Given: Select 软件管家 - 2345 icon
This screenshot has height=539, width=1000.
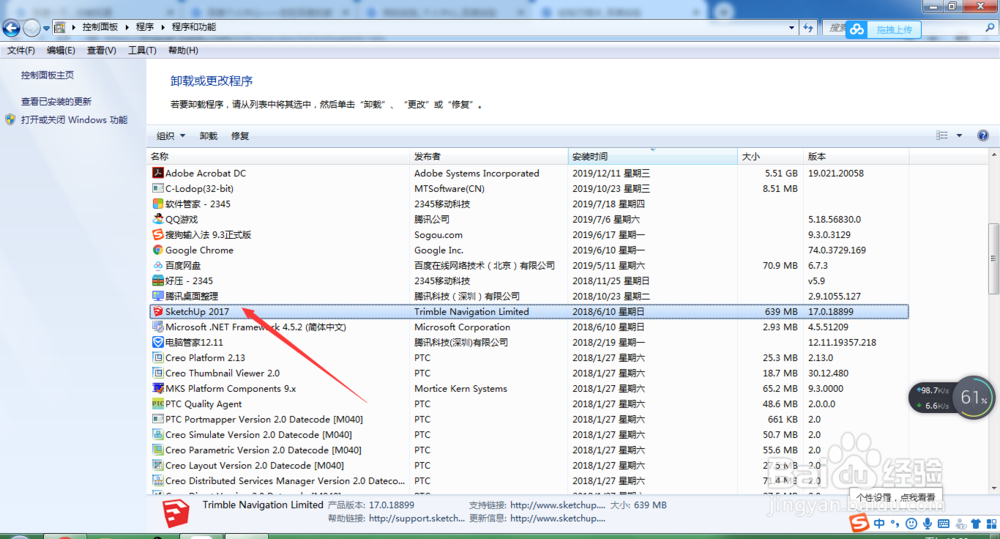Looking at the screenshot, I should pos(158,203).
